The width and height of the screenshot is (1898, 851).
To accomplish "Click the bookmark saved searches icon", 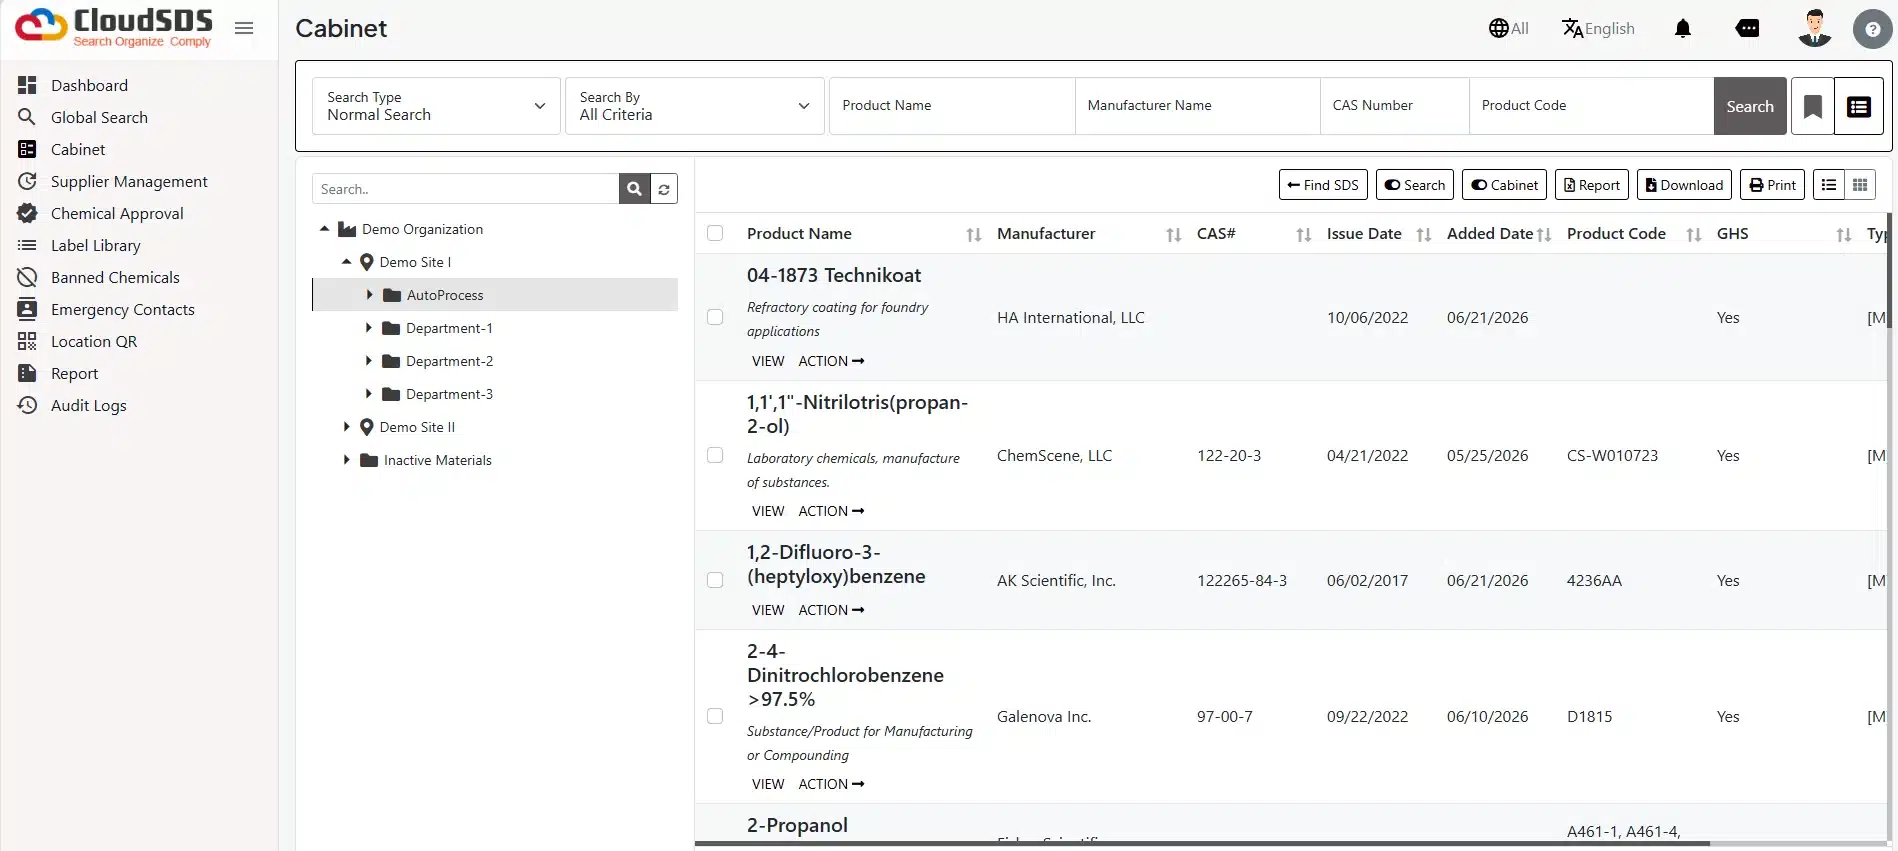I will coord(1812,106).
